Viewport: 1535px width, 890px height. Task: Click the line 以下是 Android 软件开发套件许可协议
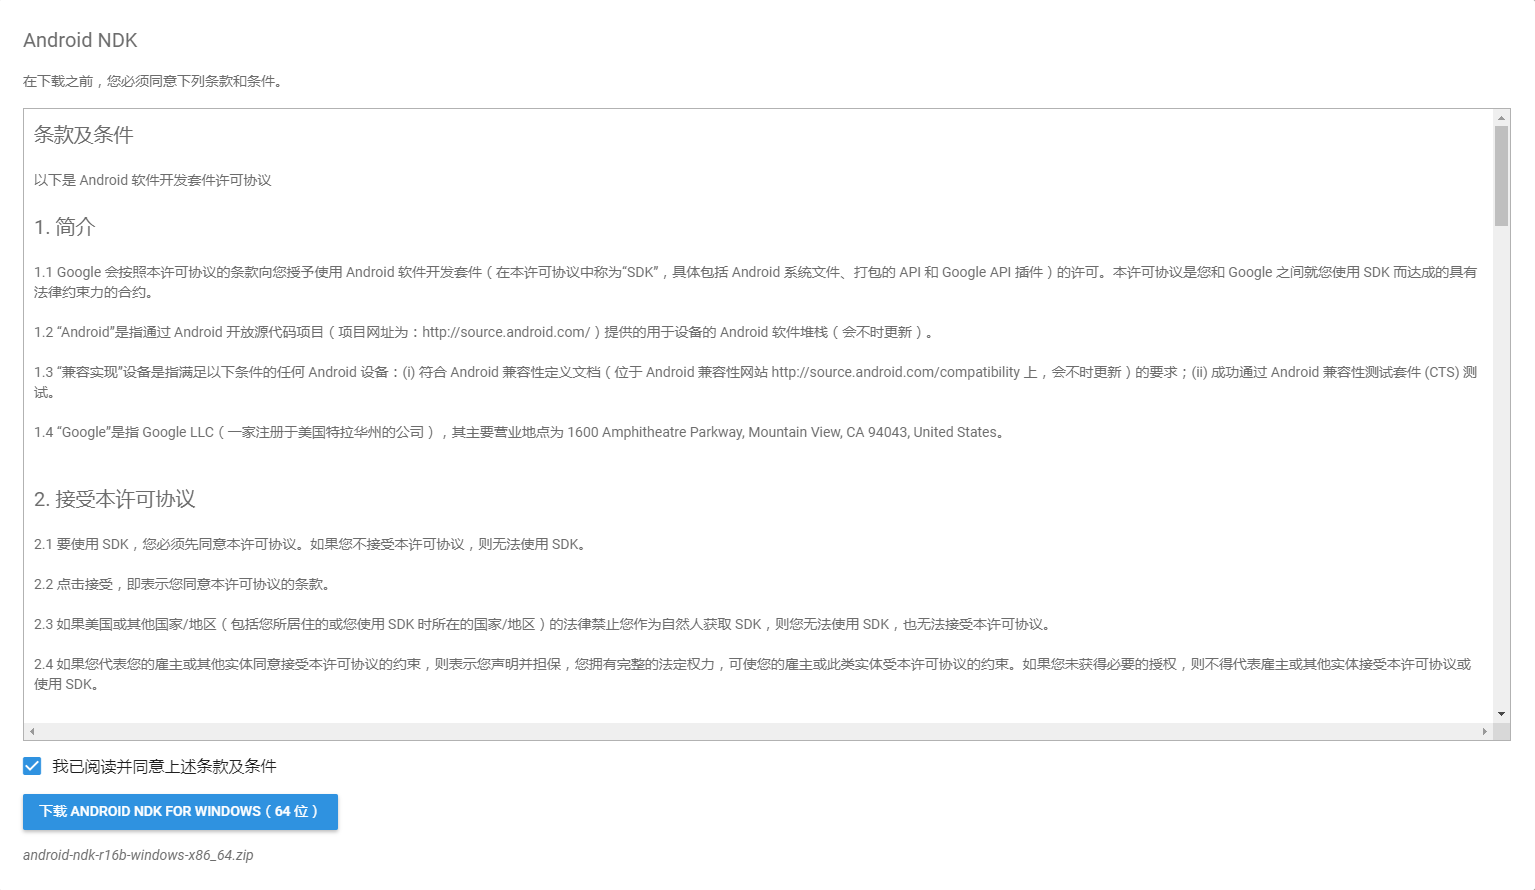coord(153,180)
